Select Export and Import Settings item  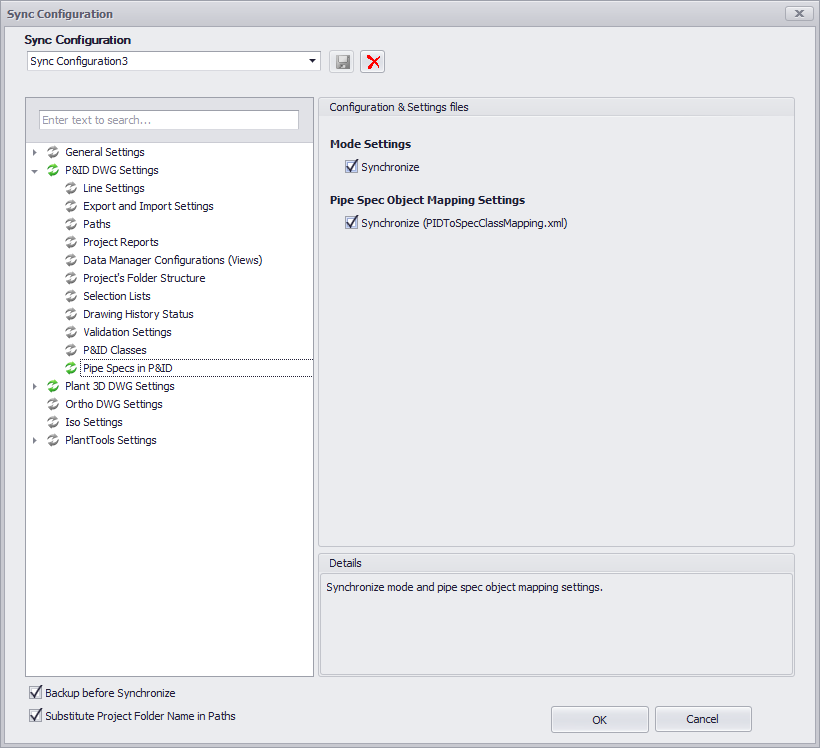pyautogui.click(x=148, y=206)
